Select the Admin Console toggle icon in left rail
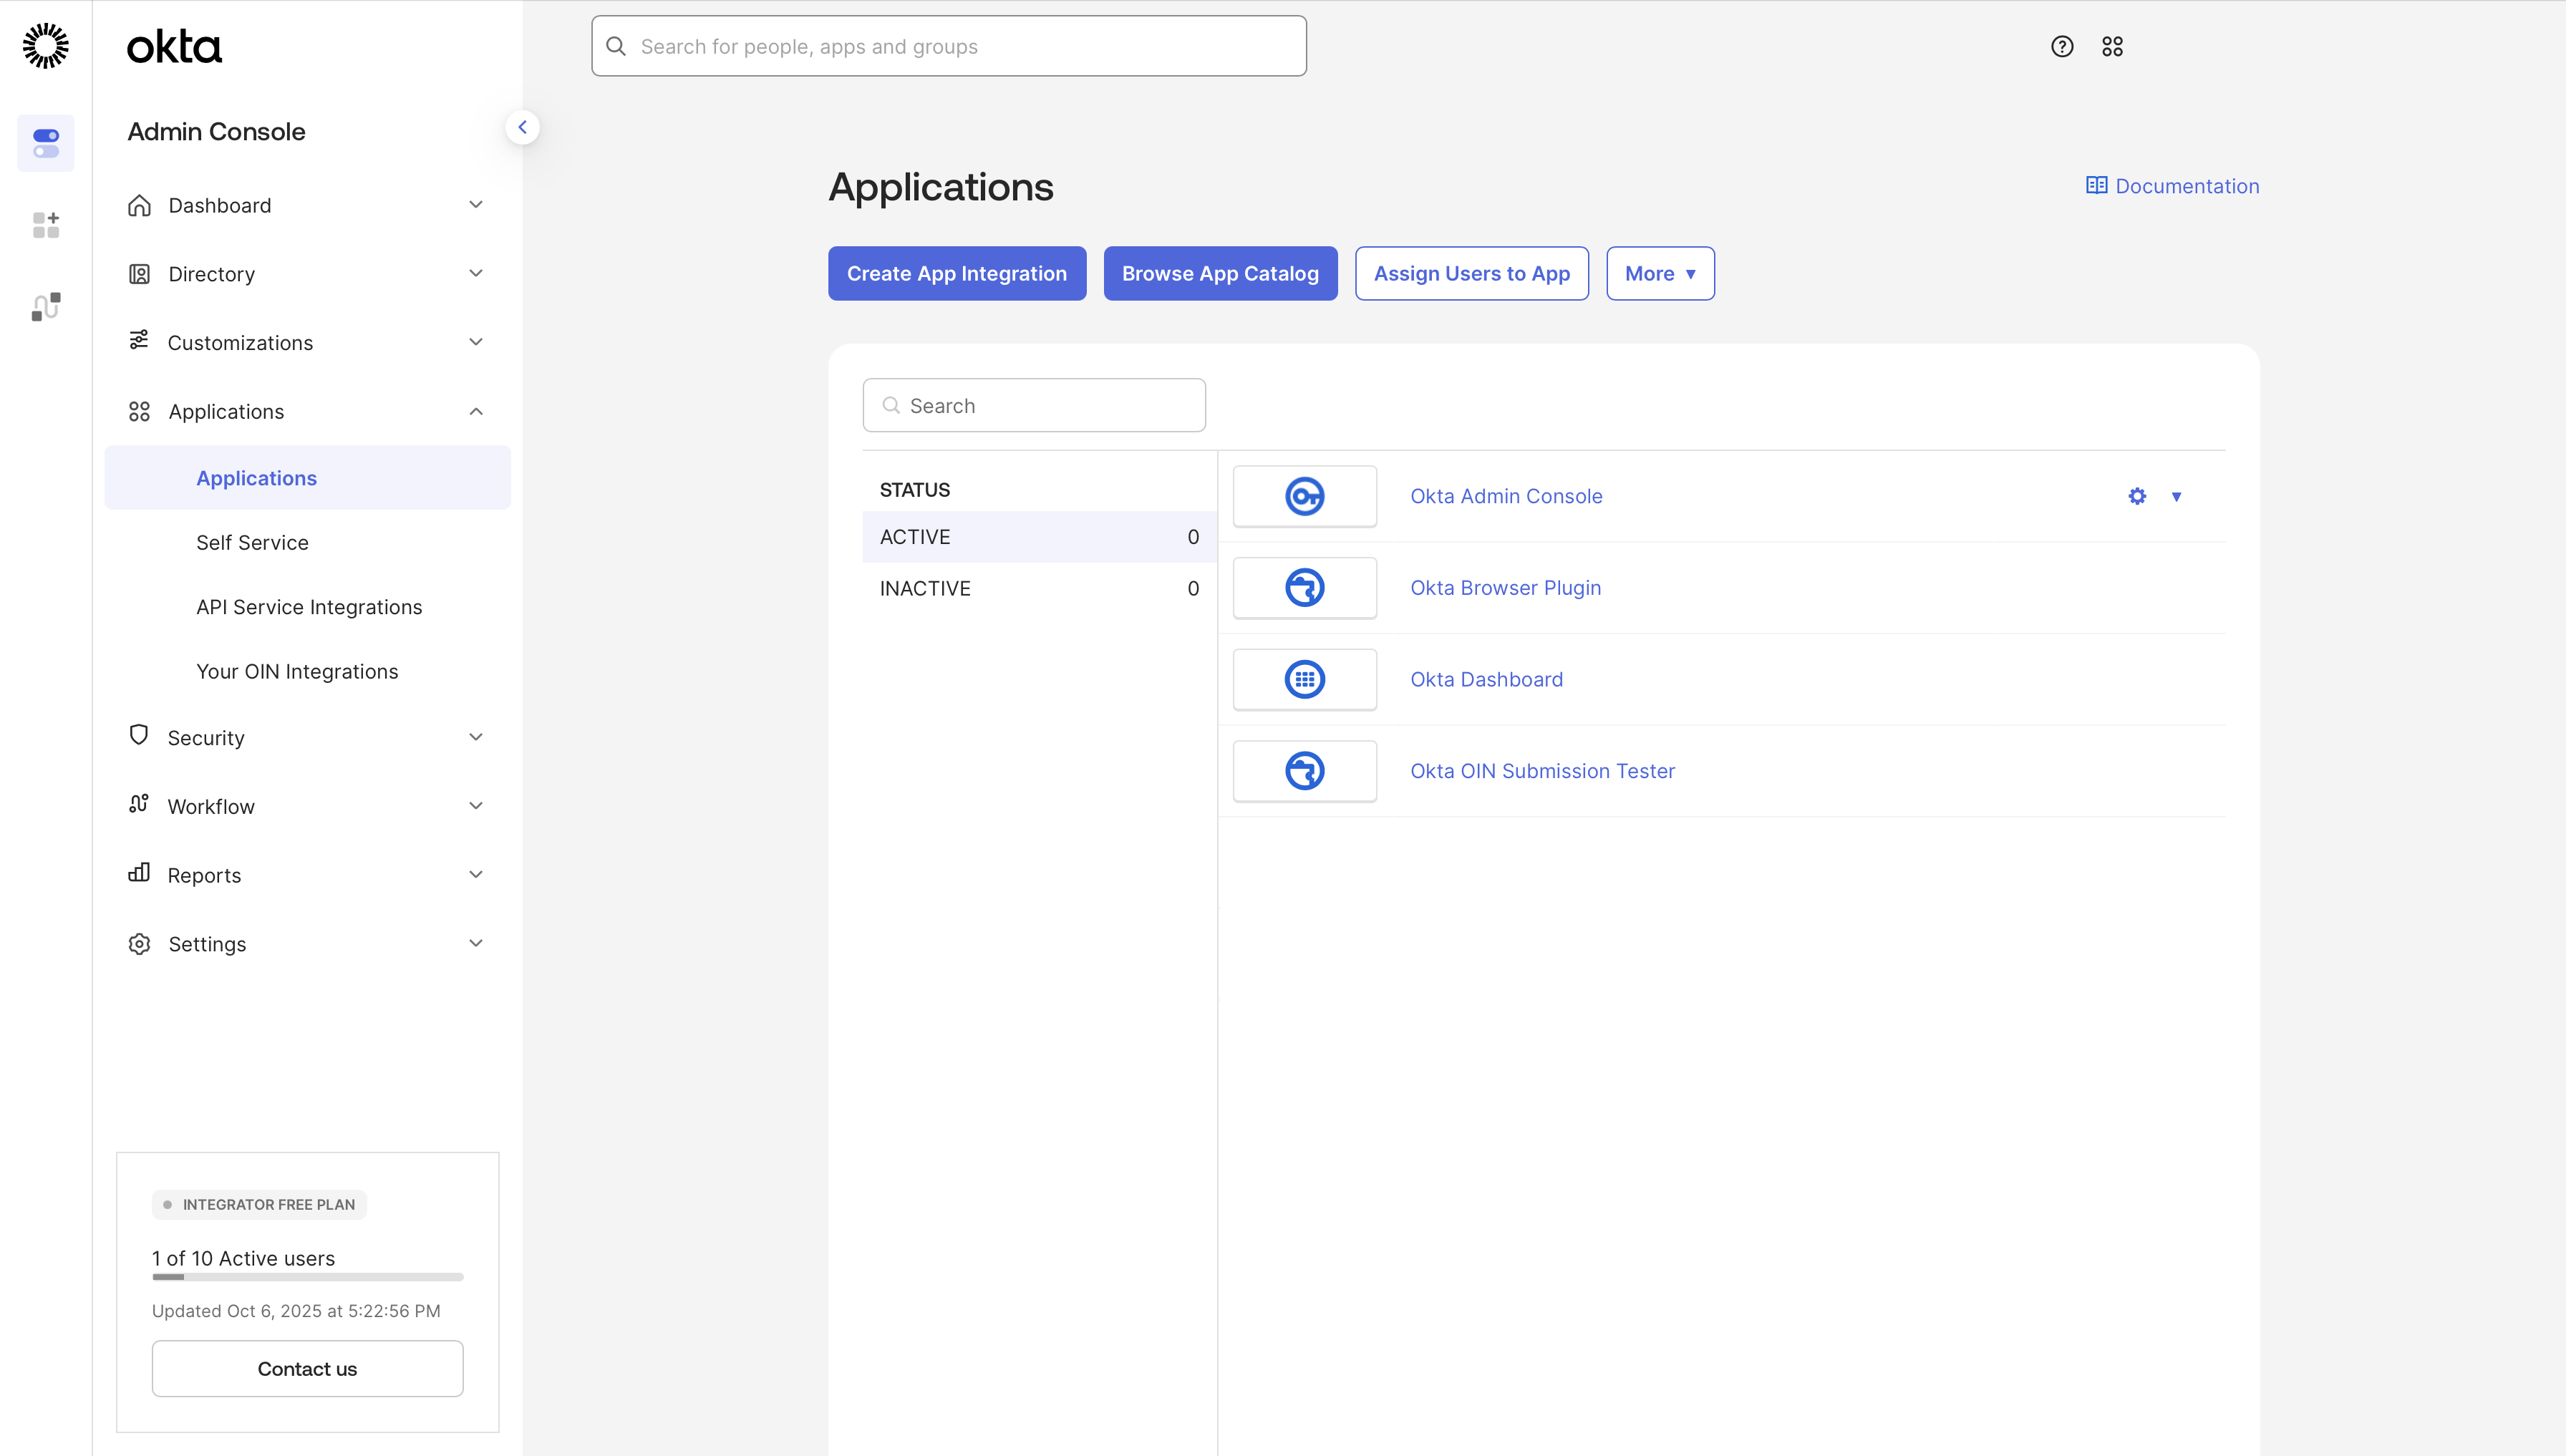This screenshot has height=1456, width=2566. click(x=46, y=143)
